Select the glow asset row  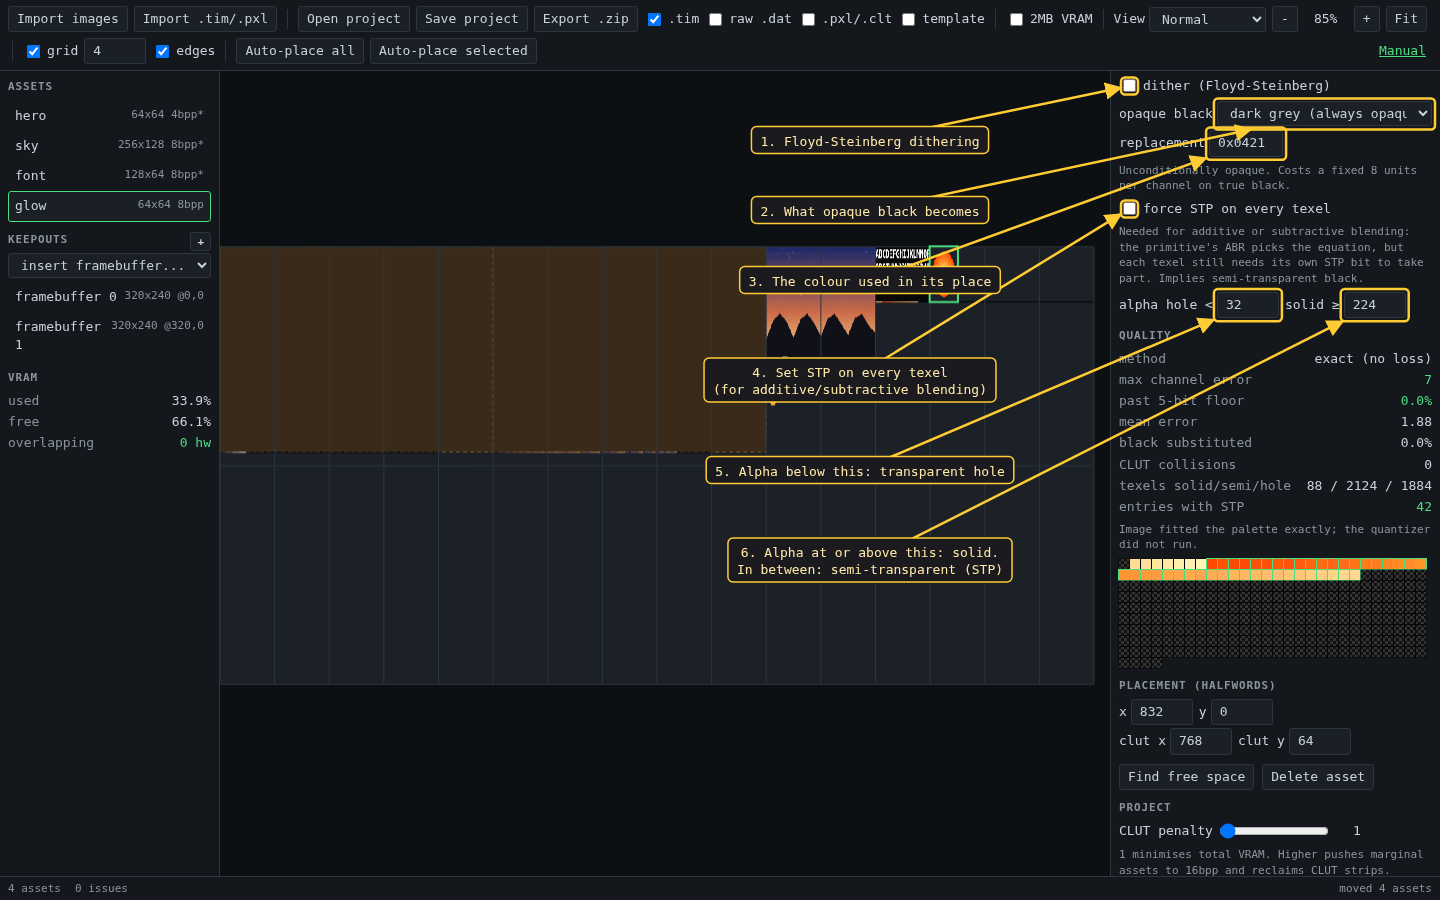(110, 206)
